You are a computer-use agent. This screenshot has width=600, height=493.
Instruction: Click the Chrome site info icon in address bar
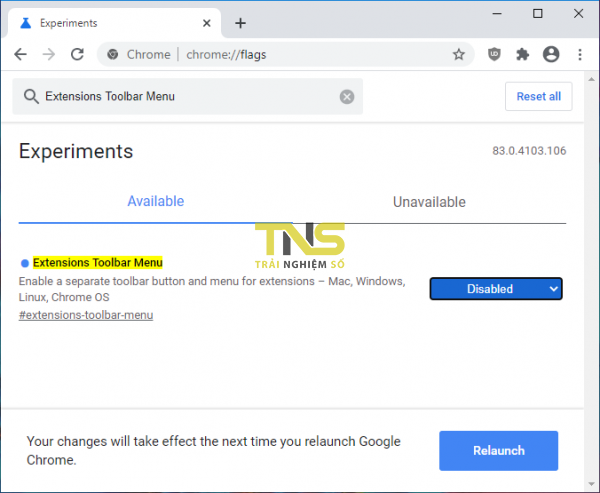tap(112, 54)
